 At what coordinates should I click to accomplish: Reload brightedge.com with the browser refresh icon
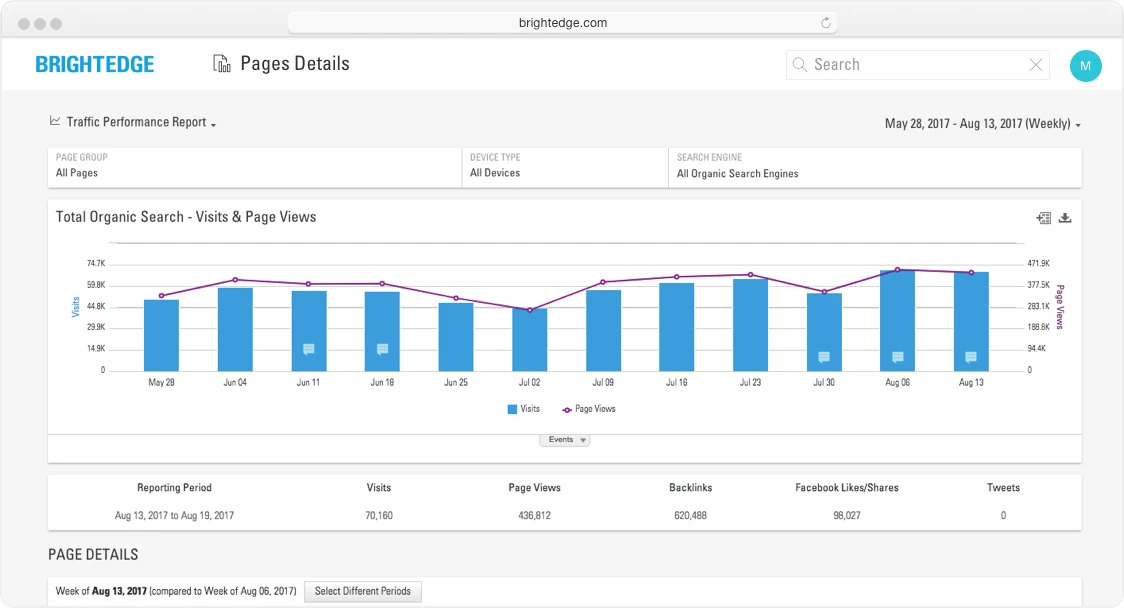(826, 21)
